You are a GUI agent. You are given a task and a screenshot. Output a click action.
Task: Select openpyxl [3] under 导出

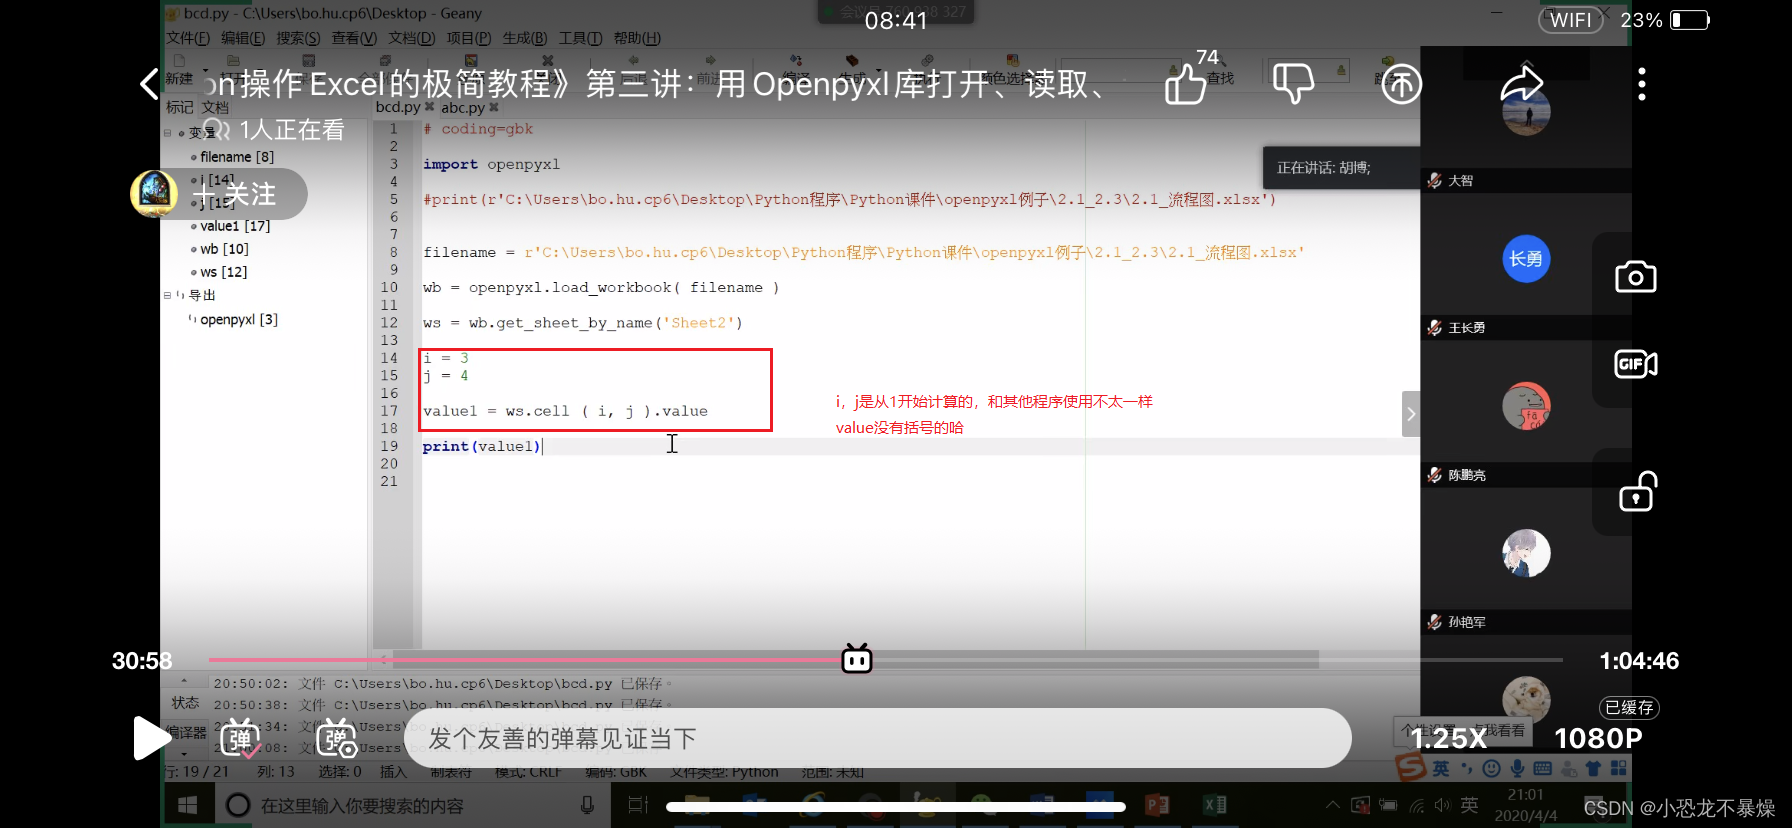239,320
